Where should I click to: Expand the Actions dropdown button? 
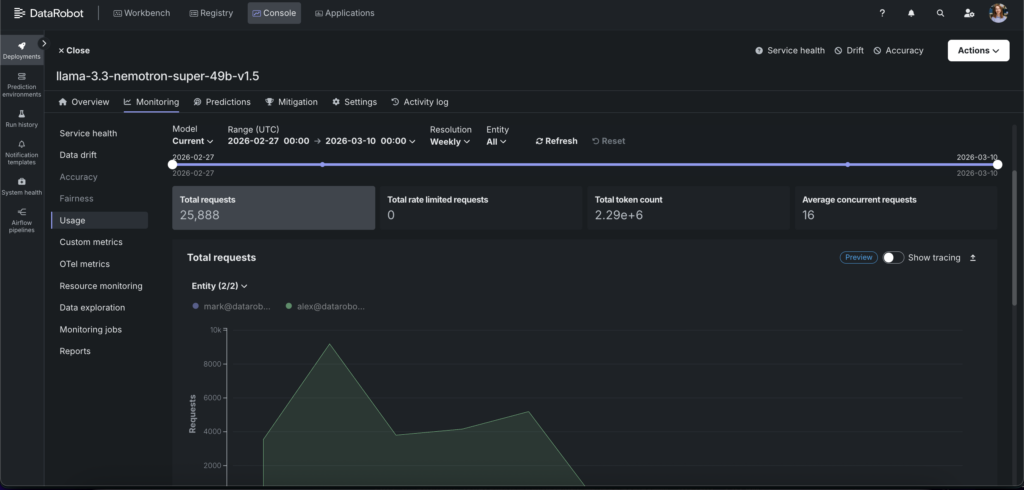tap(977, 51)
